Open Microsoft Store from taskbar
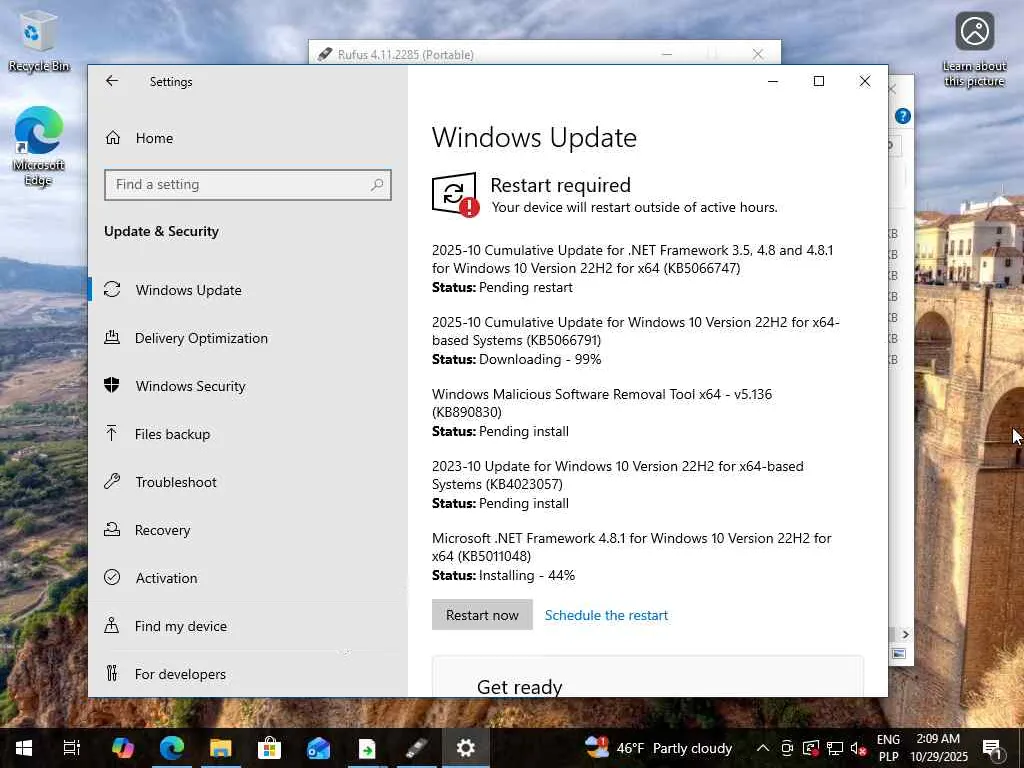1024x768 pixels. click(x=269, y=748)
